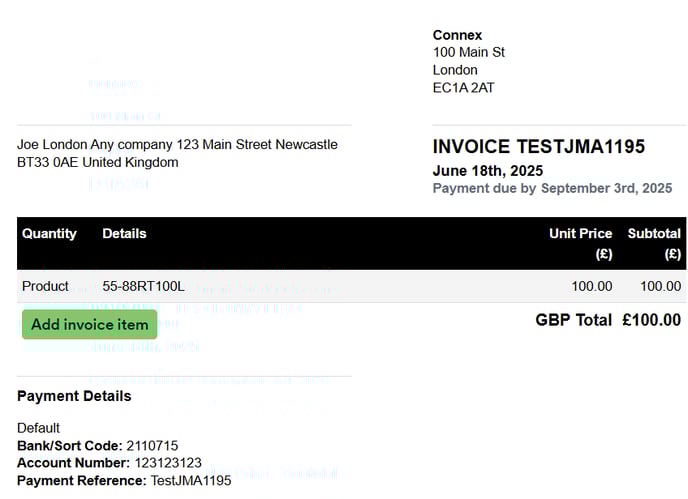Viewport: 688px width, 499px height.
Task: Click the Details column header
Action: (124, 233)
